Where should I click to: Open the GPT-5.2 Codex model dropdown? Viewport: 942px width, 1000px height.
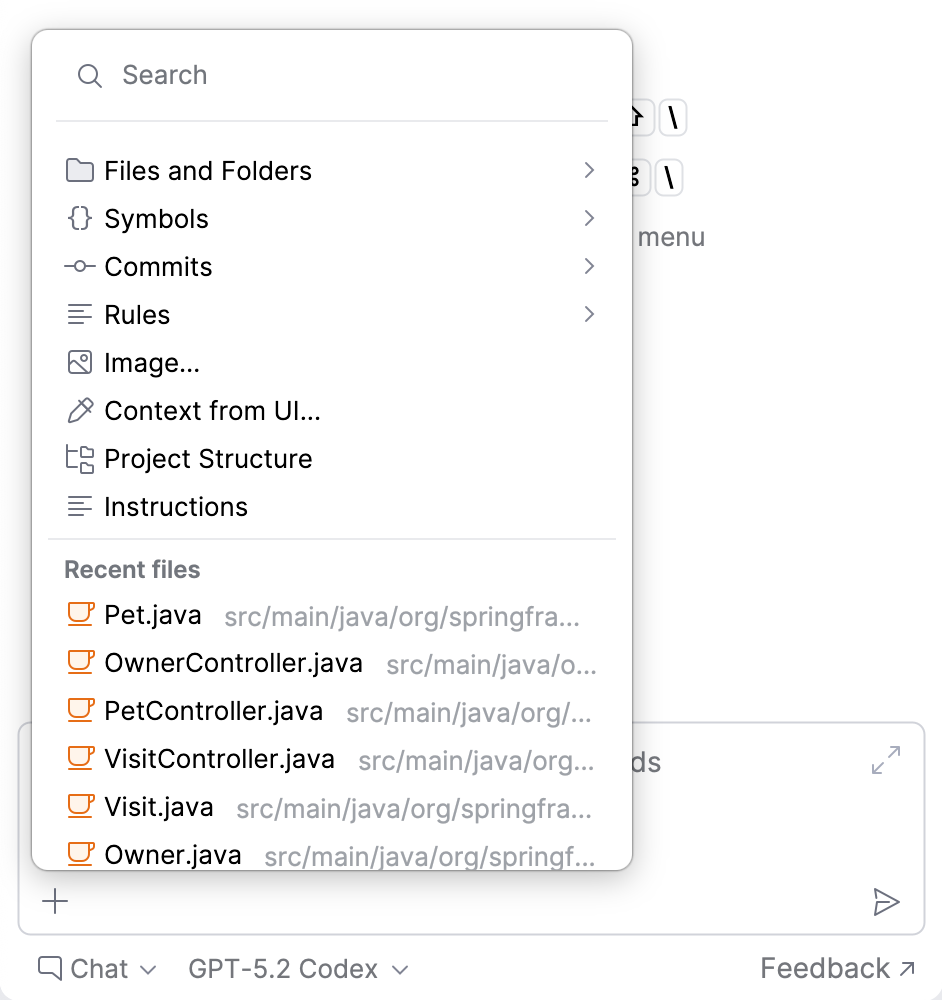coord(298,969)
